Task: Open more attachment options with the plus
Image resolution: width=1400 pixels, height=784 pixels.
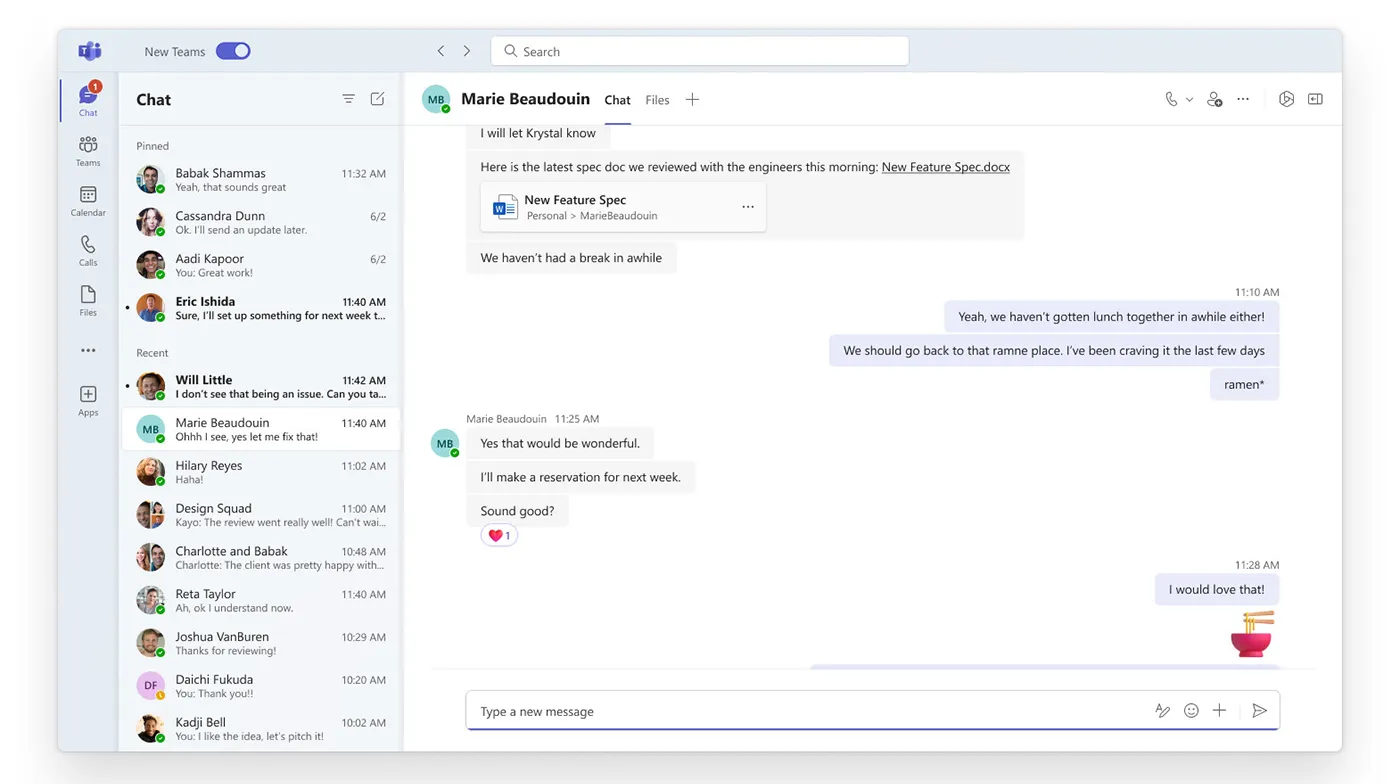Action: [x=1219, y=710]
